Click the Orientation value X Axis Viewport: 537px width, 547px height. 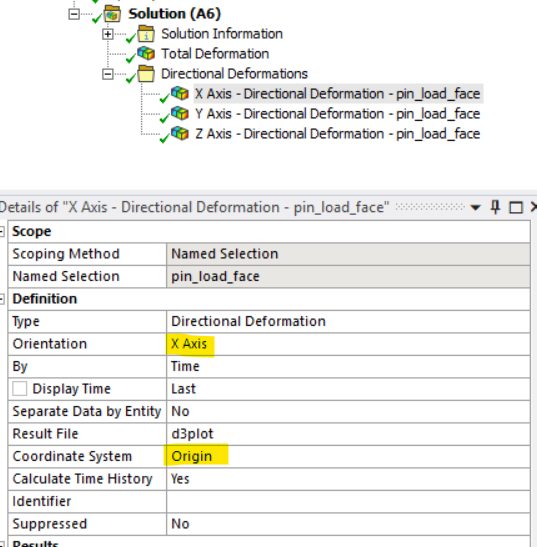189,344
